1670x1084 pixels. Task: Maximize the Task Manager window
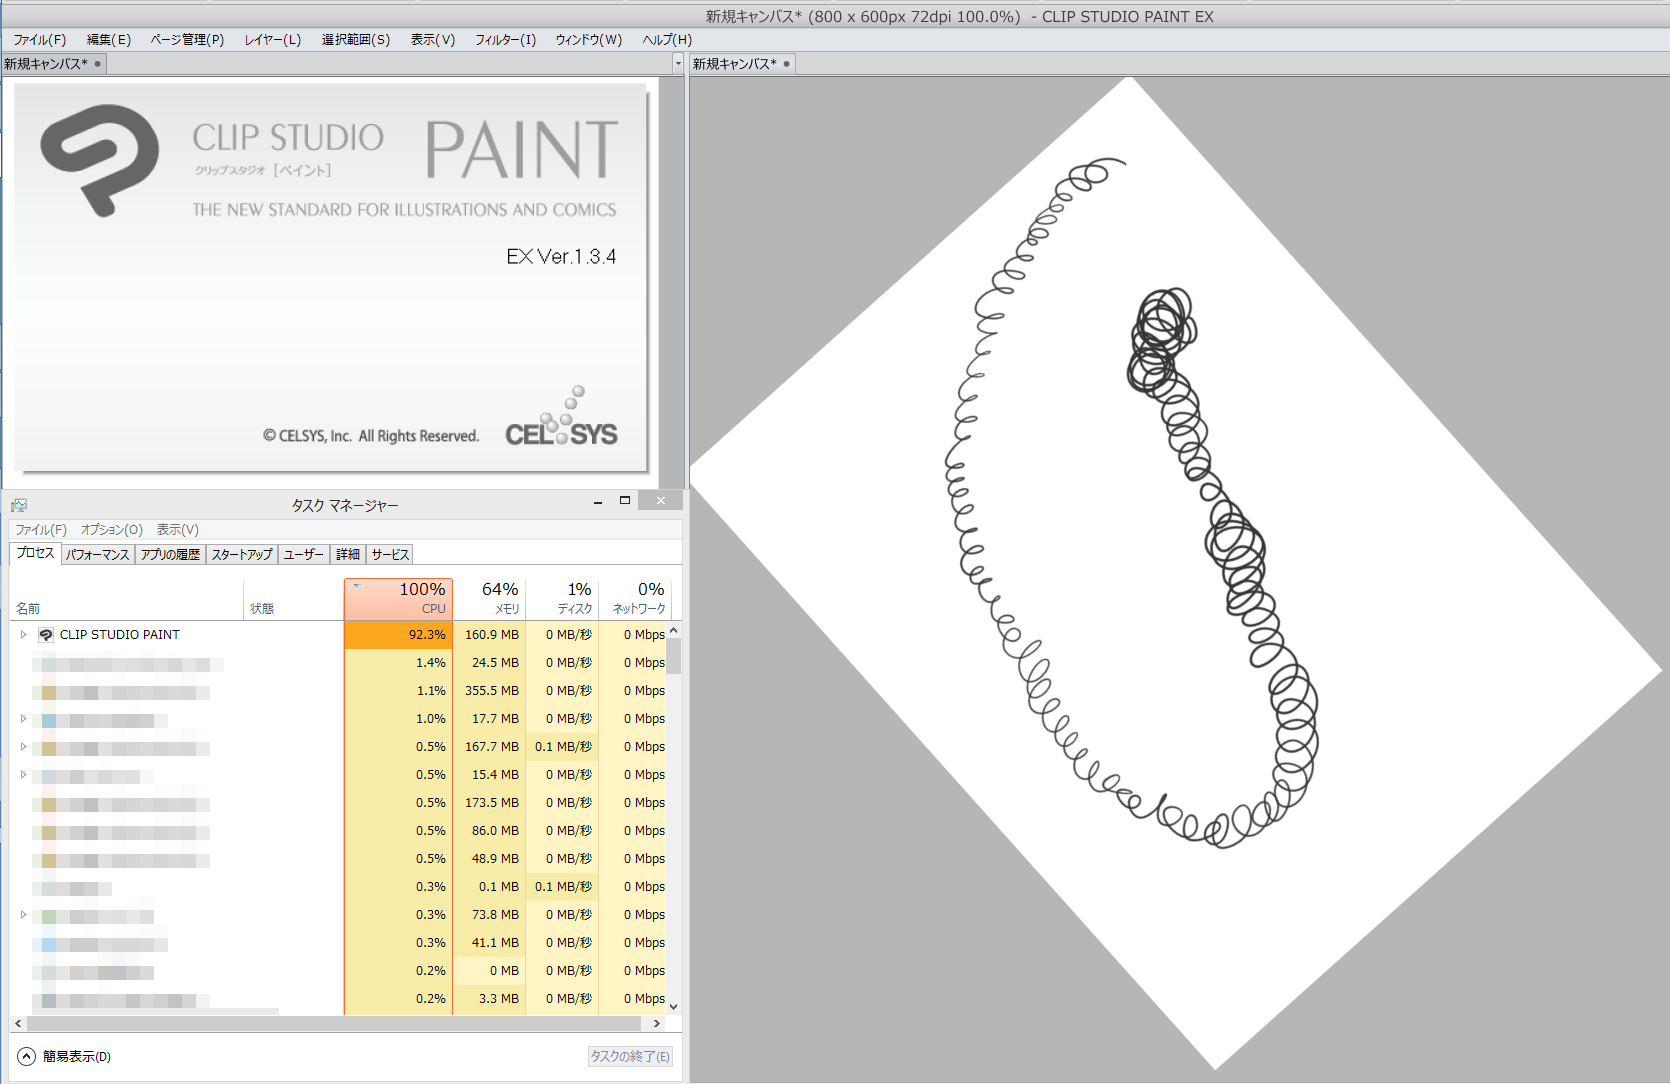(x=625, y=501)
